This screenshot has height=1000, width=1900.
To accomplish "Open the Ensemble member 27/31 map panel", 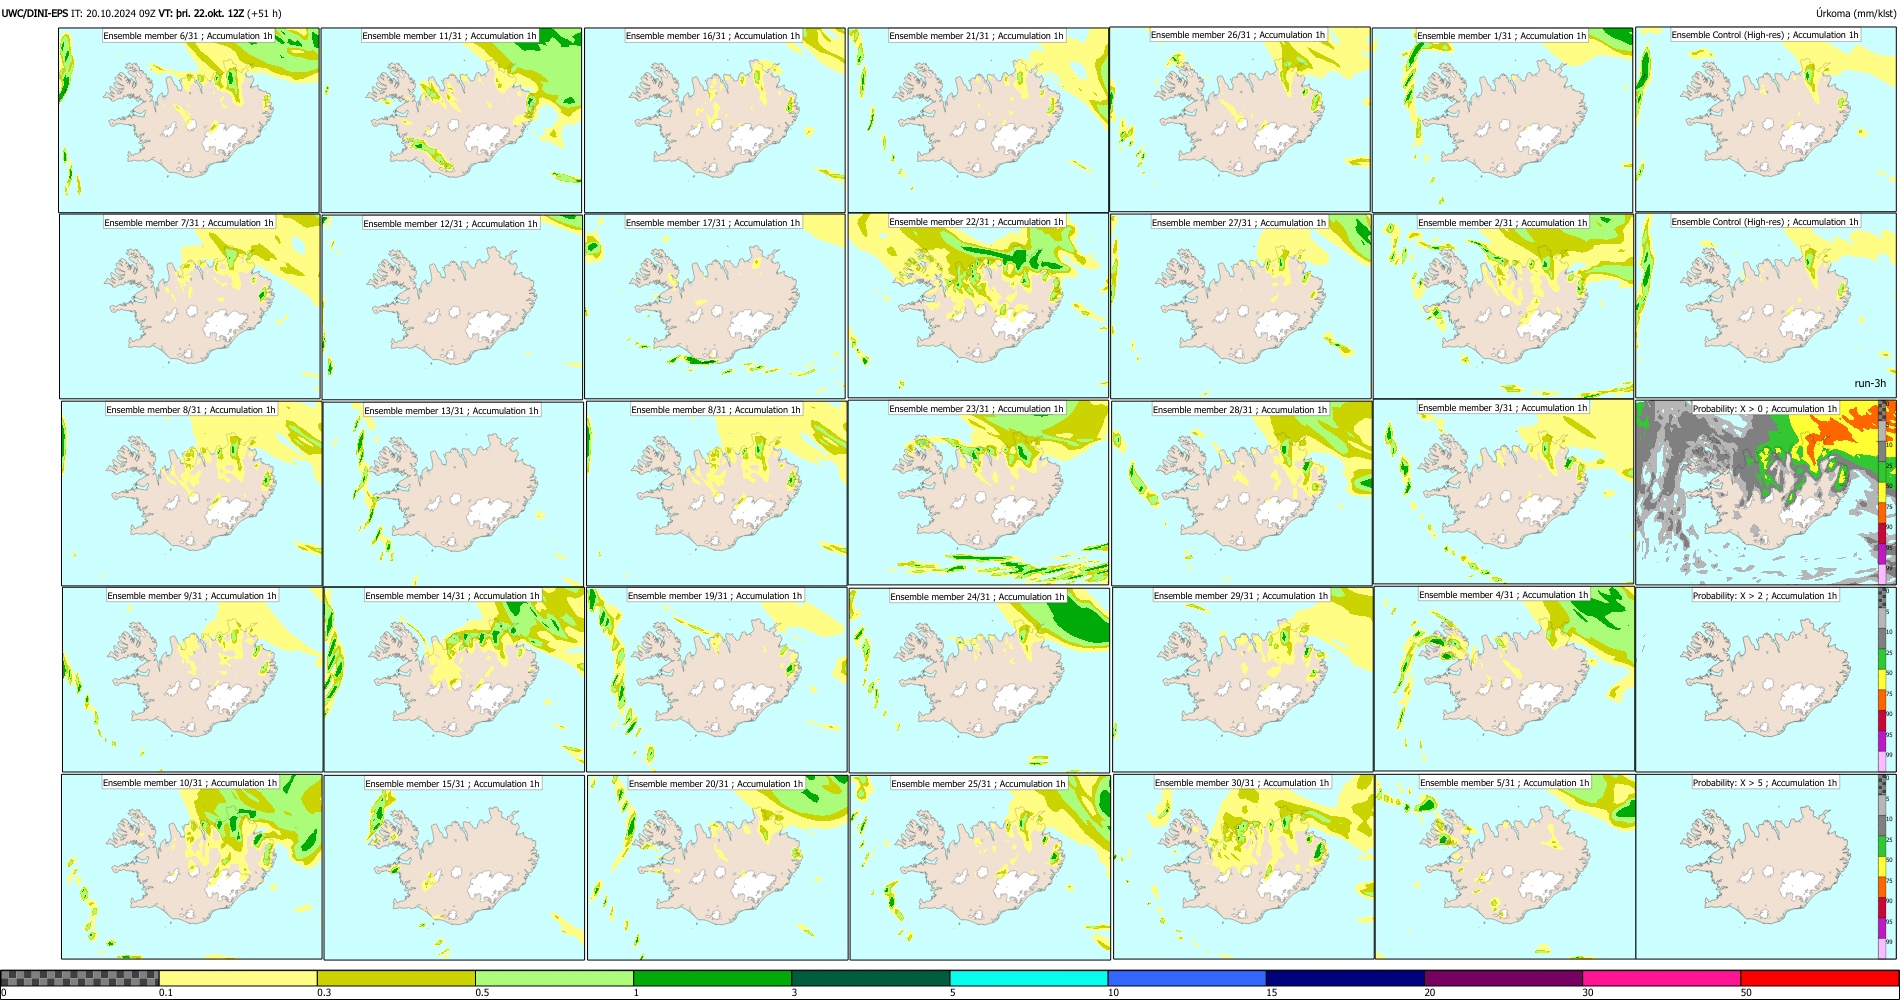I will point(1241,306).
